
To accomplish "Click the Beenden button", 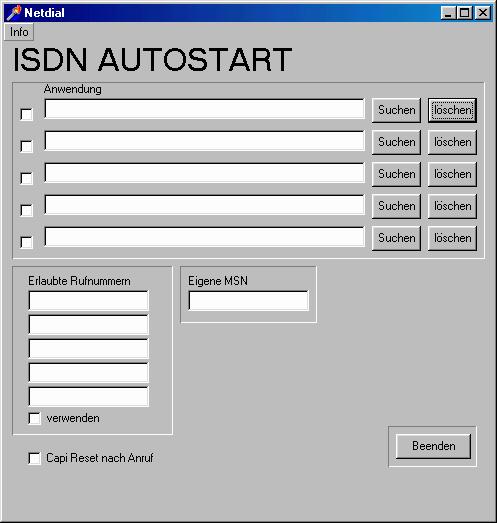I will (x=433, y=446).
